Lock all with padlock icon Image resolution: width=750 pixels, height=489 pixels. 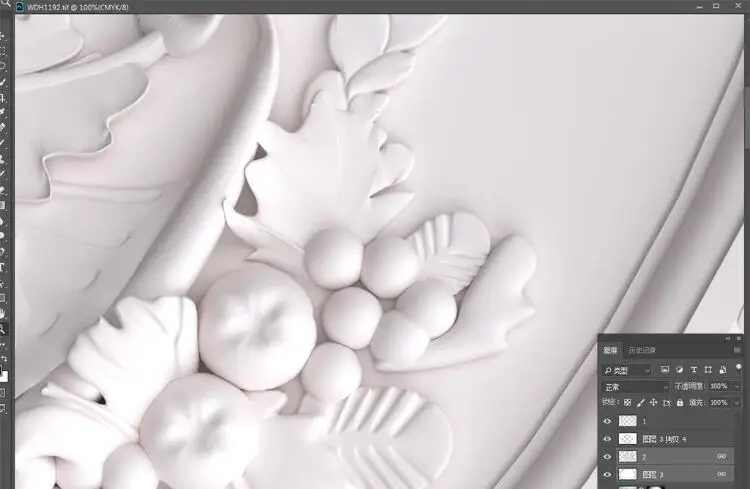tap(680, 402)
